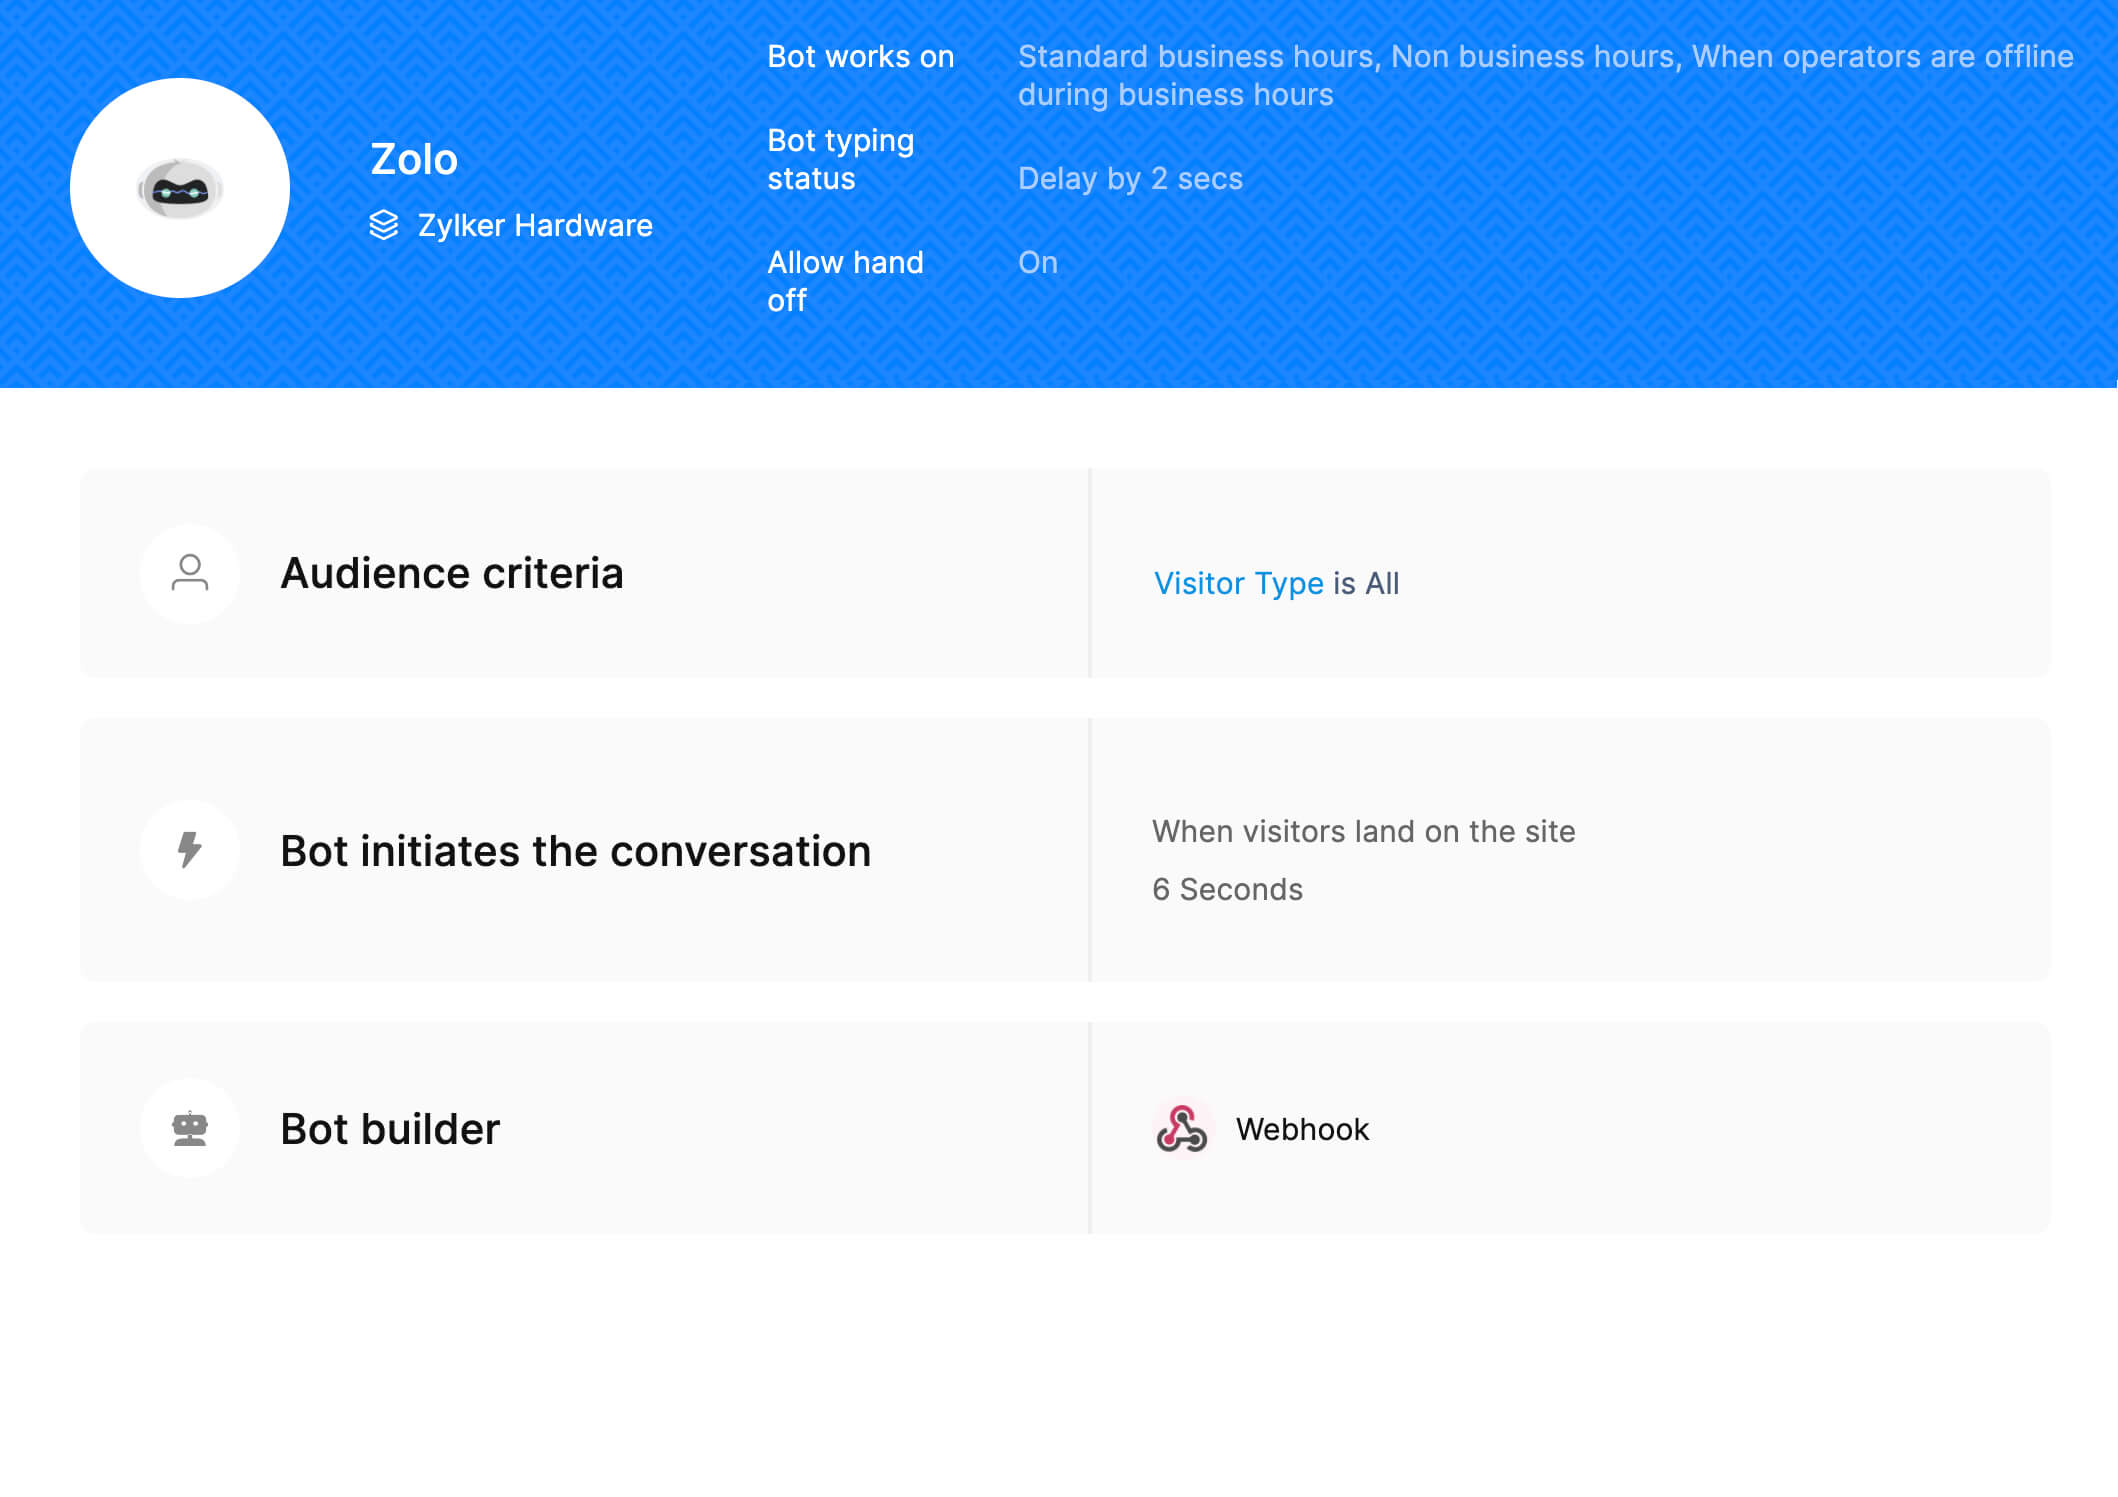Click the Bot initiates conversation lightning icon
Screen dimensions: 2118x1497
tap(191, 849)
